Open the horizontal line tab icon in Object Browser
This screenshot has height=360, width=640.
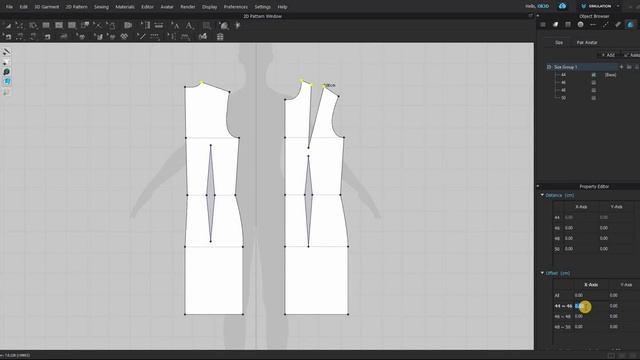click(x=593, y=24)
